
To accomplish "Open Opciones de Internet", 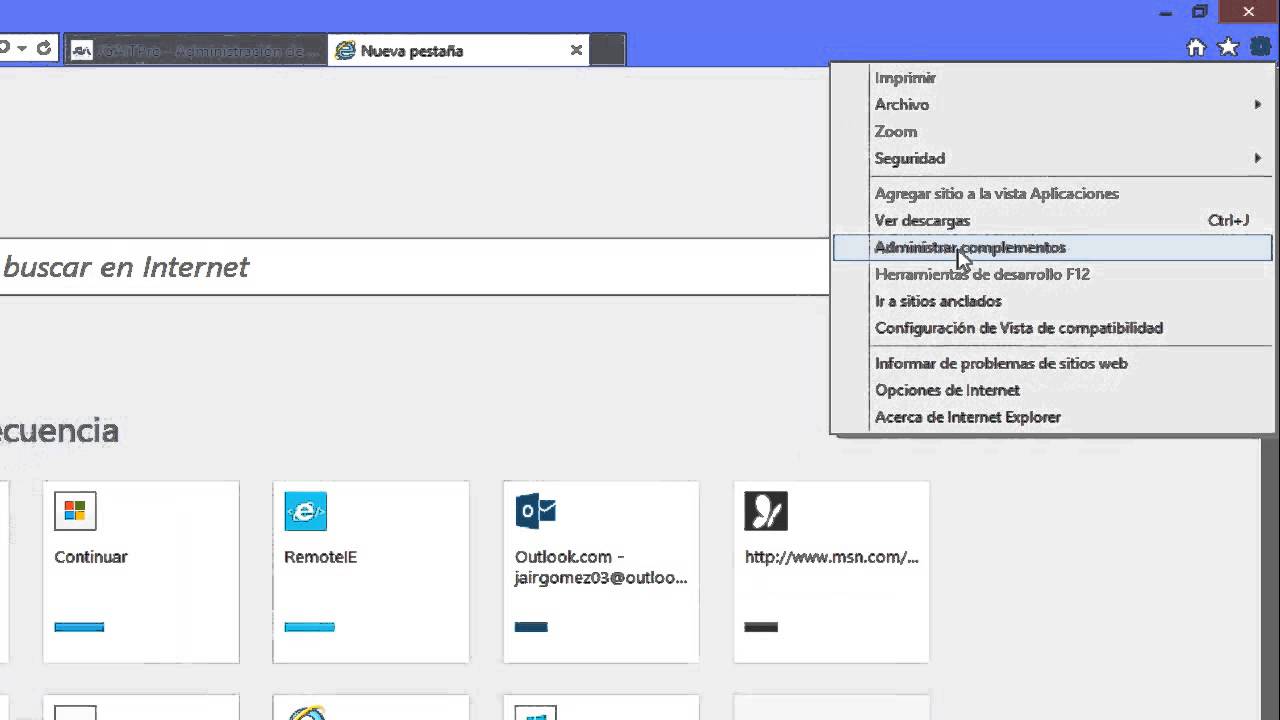I will point(1052,391).
